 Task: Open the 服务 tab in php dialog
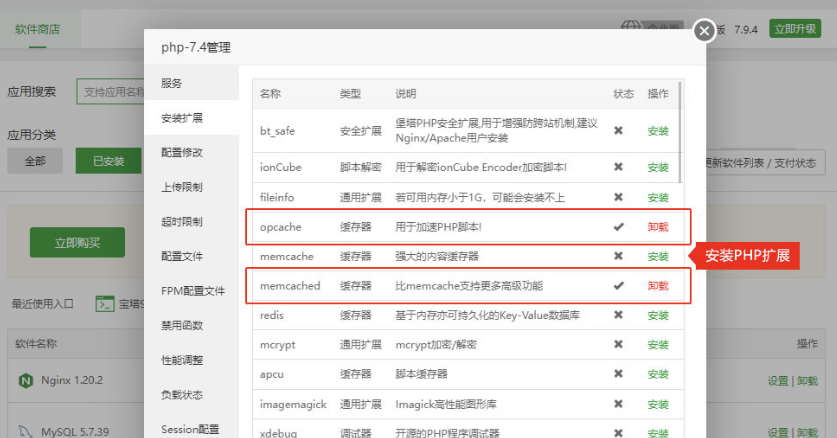tap(171, 83)
